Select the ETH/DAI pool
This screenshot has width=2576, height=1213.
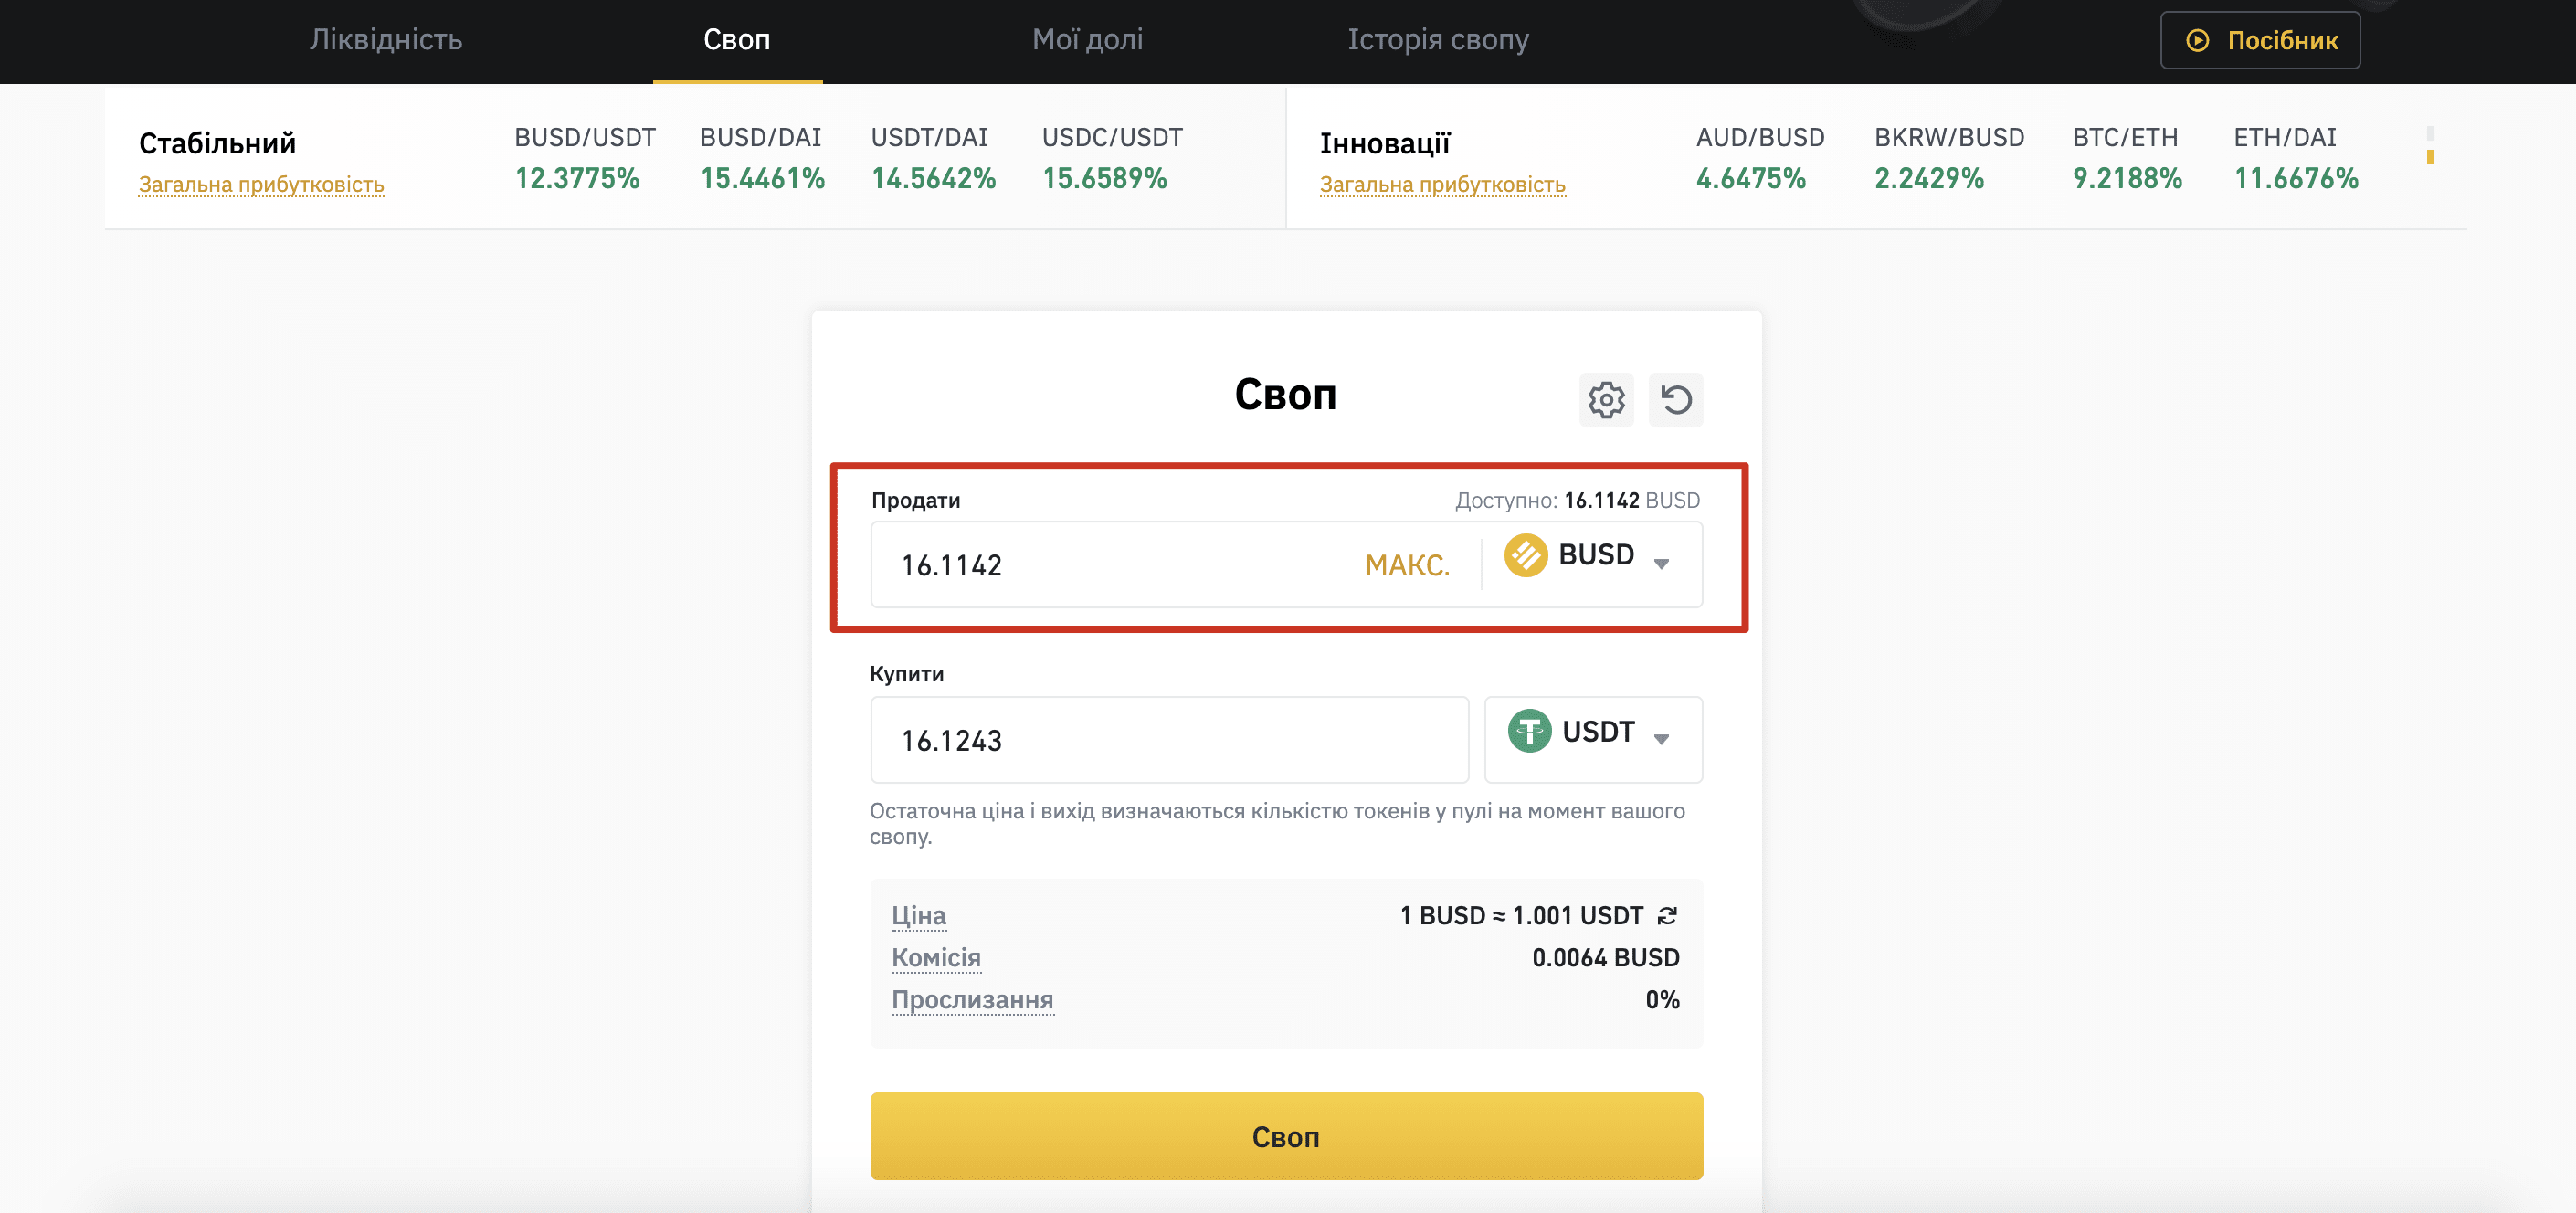coord(2285,138)
